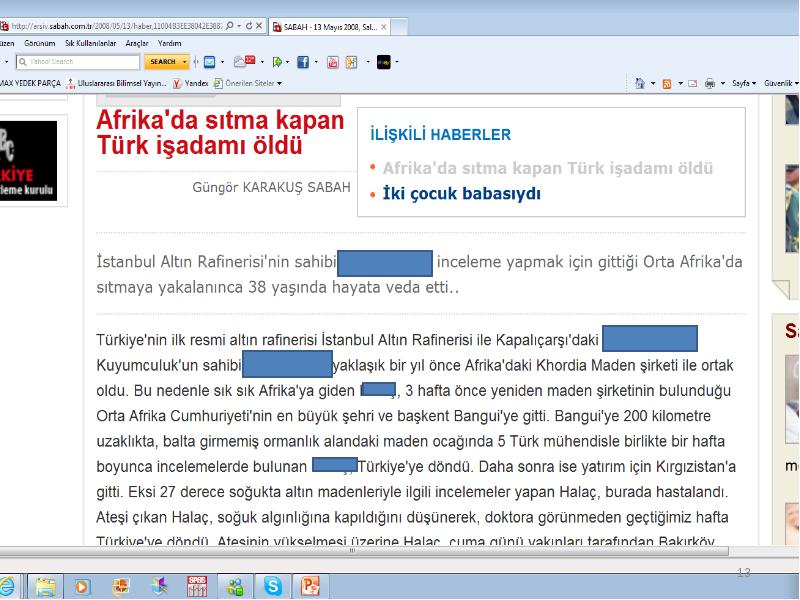Click the mail envelope toolbar icon
This screenshot has width=800, height=600.
tap(209, 62)
